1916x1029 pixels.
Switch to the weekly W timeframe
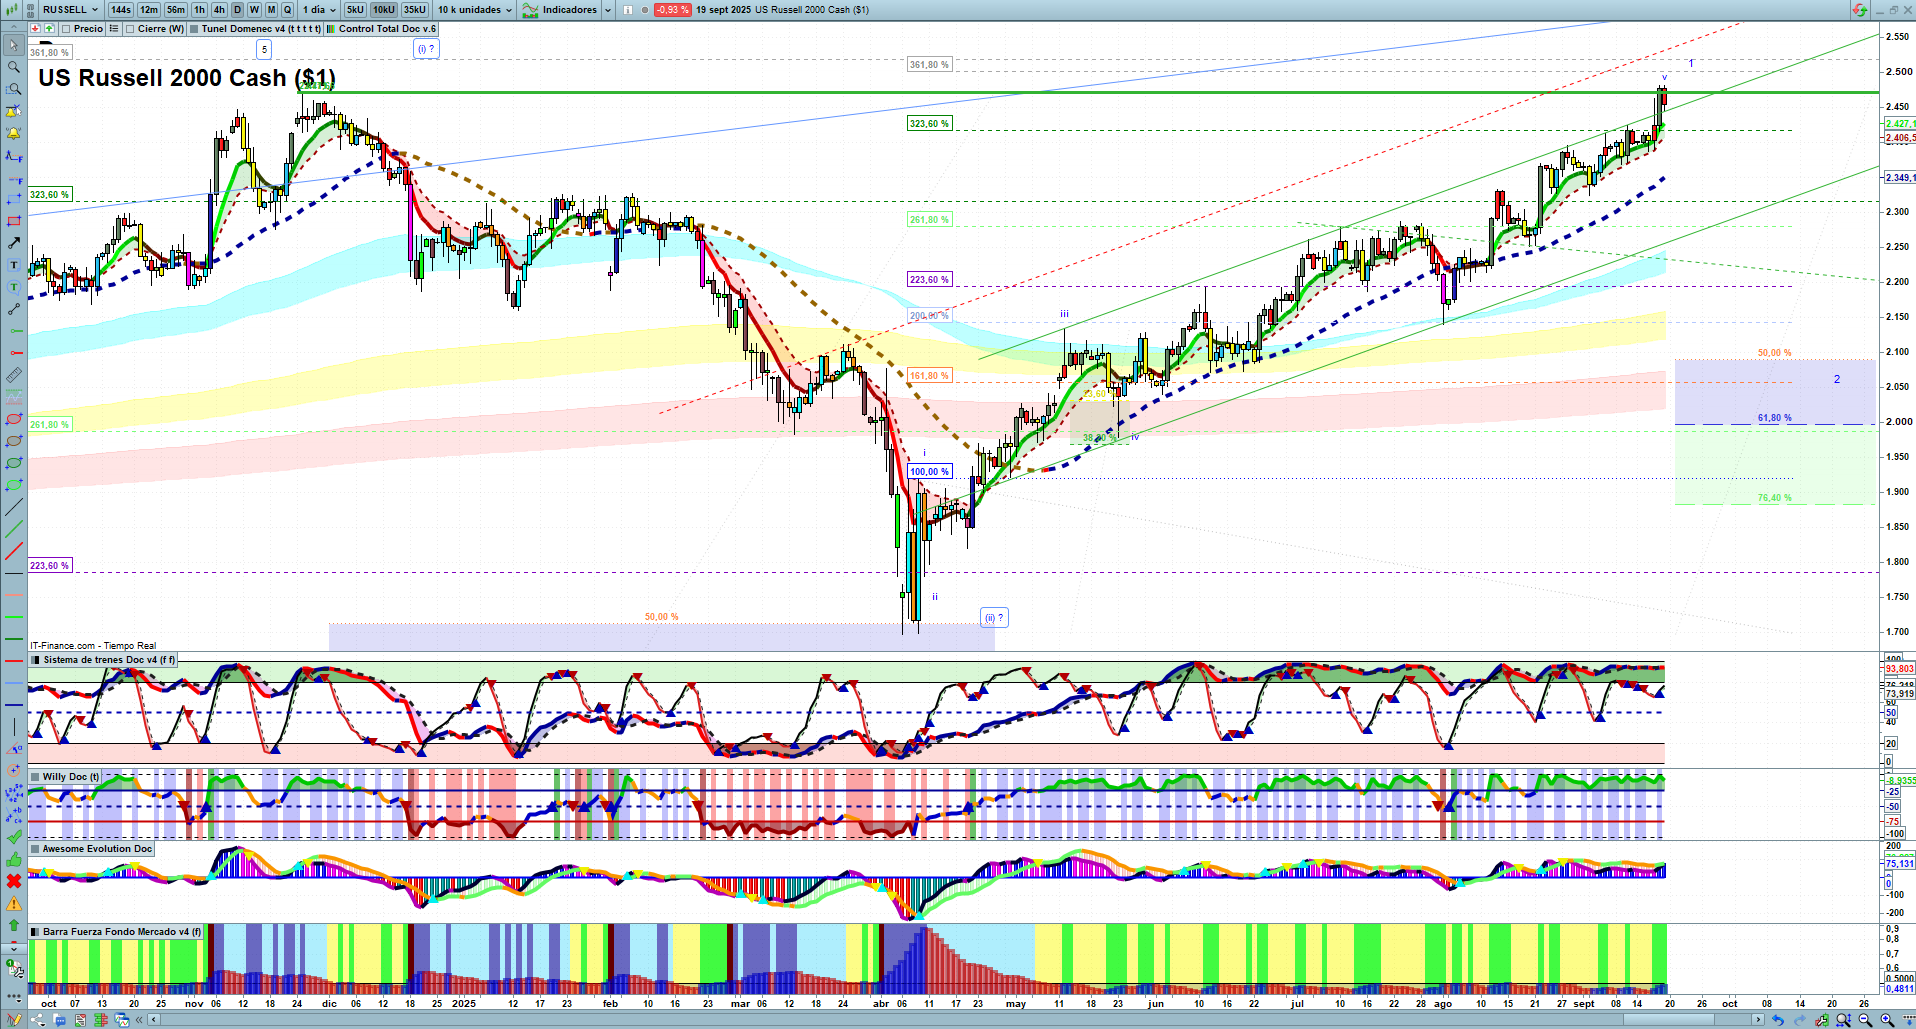(x=254, y=10)
